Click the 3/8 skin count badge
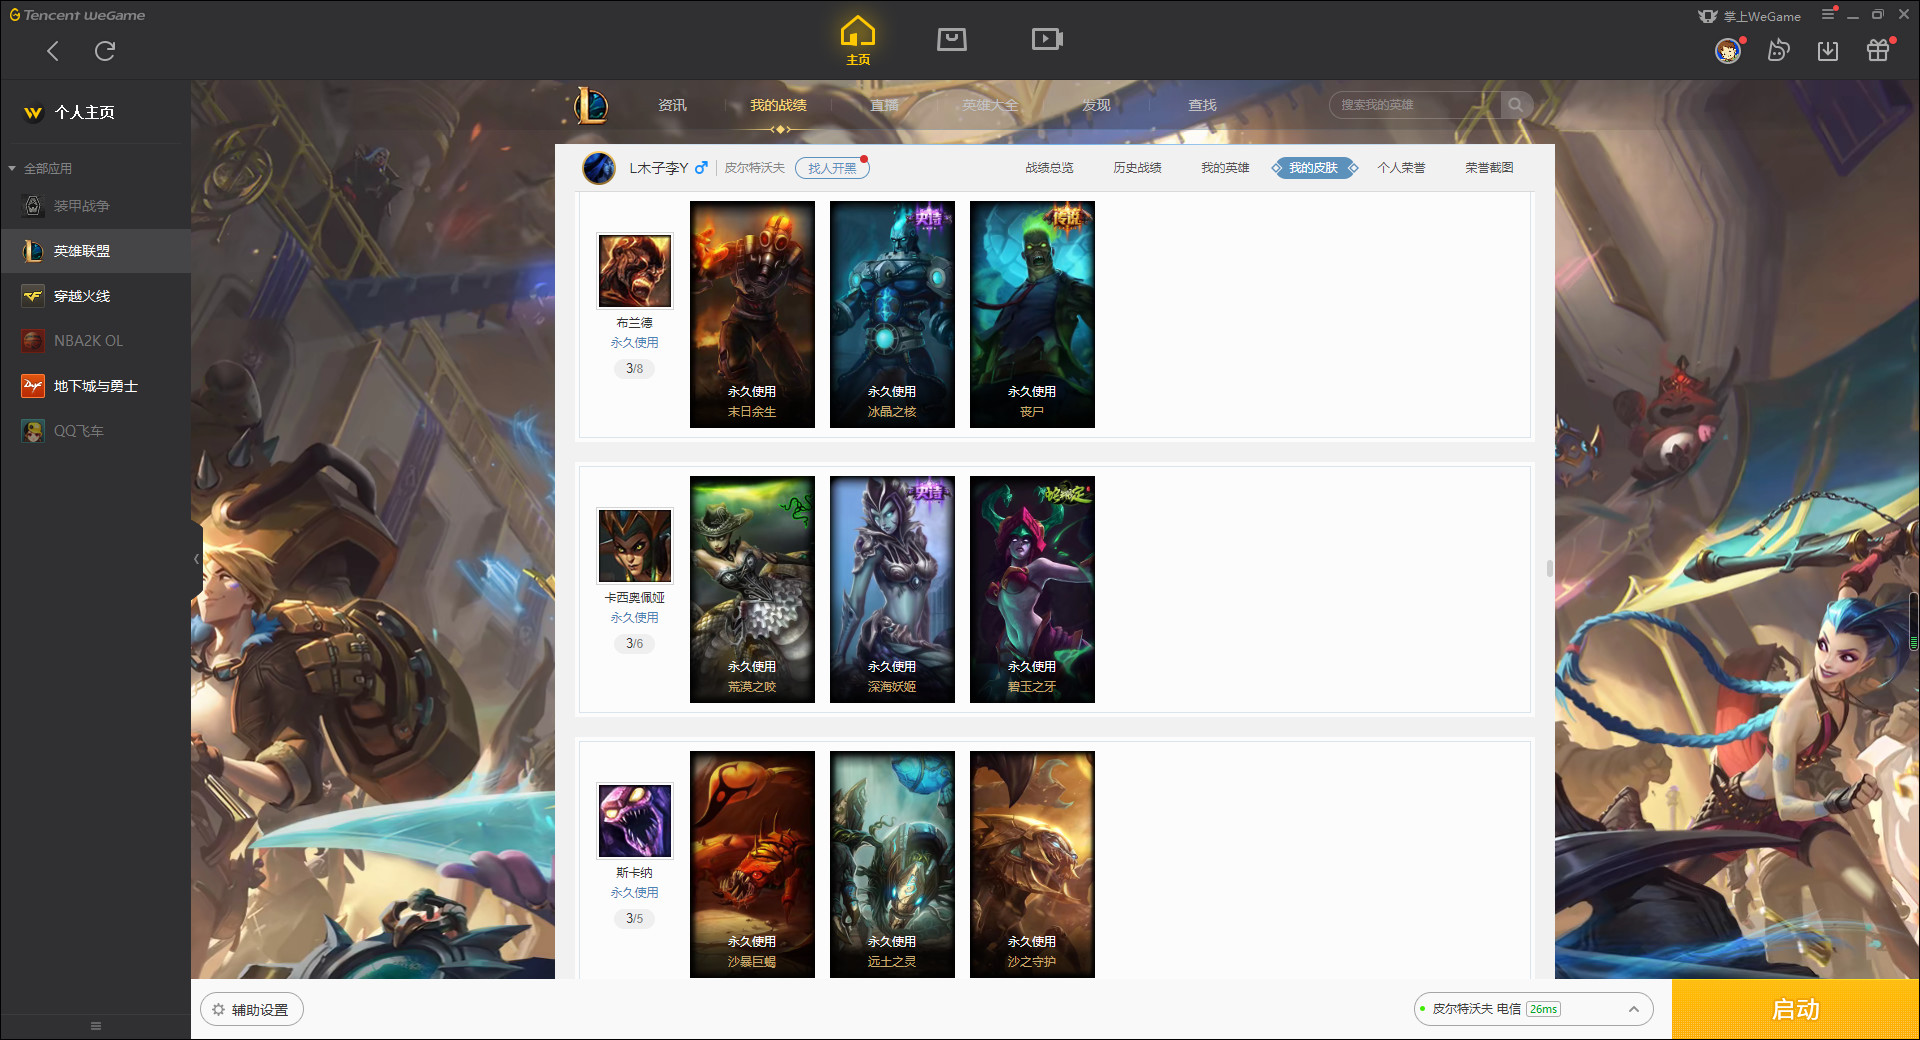Image resolution: width=1920 pixels, height=1040 pixels. [635, 369]
